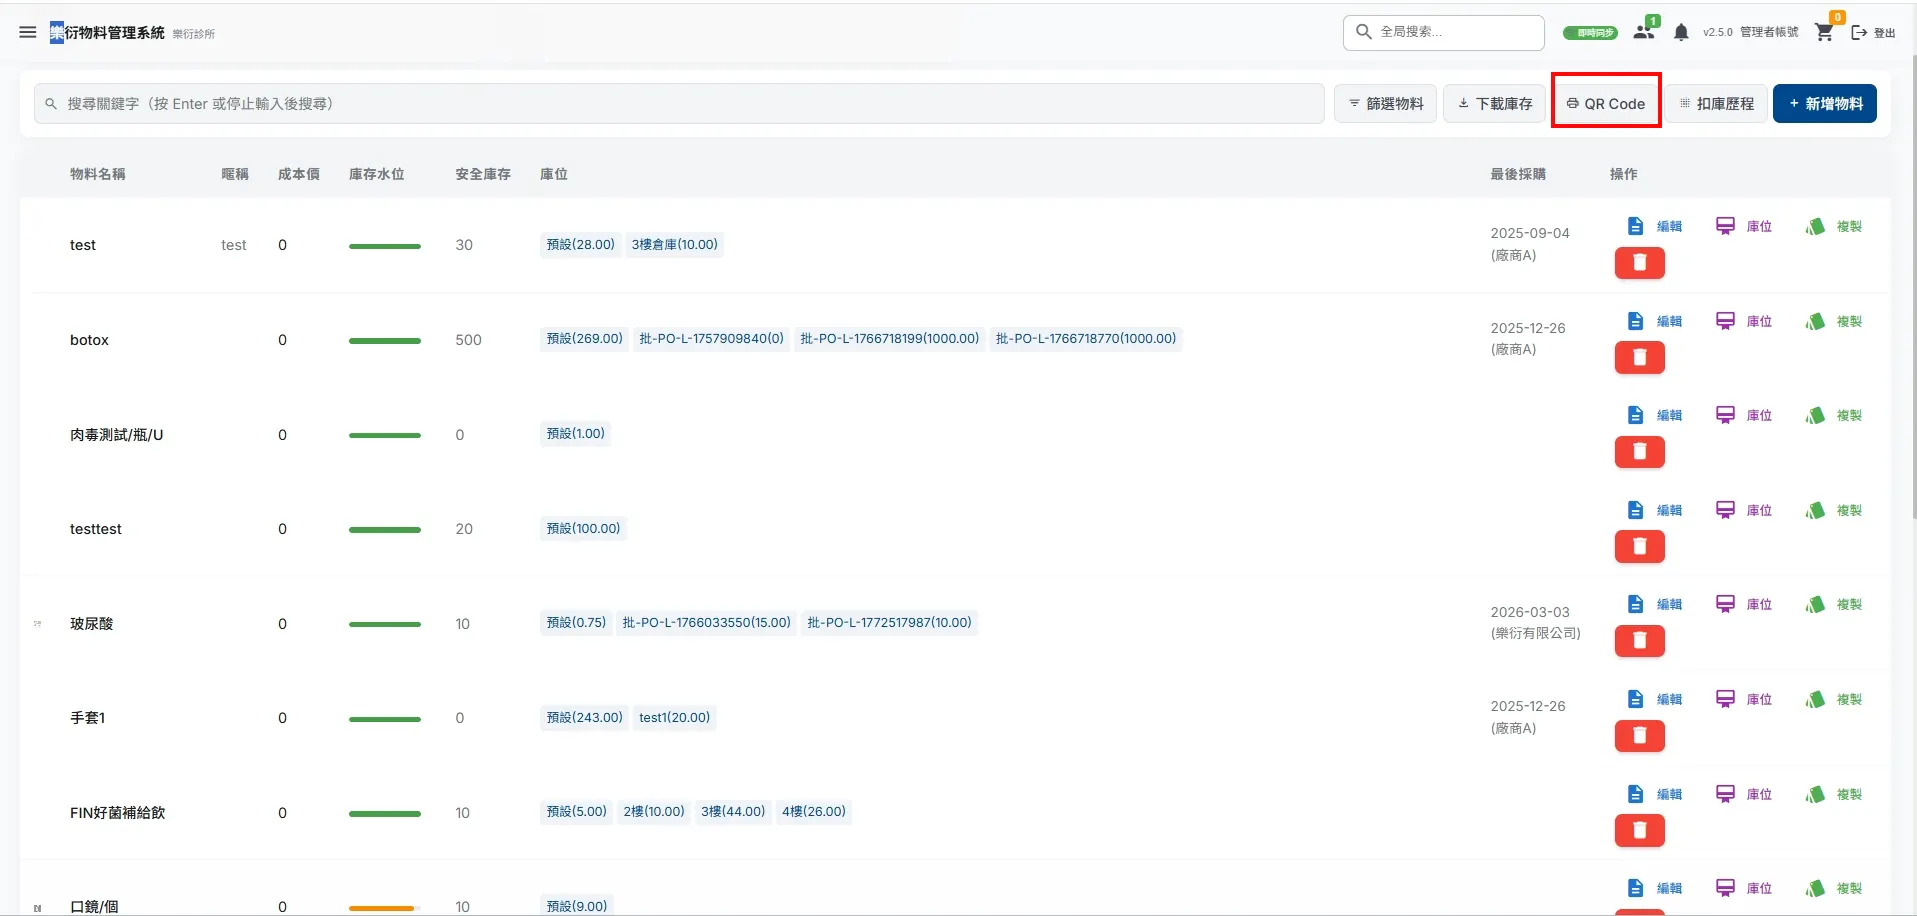
Task: Sort by 成本價 column header
Action: [299, 174]
